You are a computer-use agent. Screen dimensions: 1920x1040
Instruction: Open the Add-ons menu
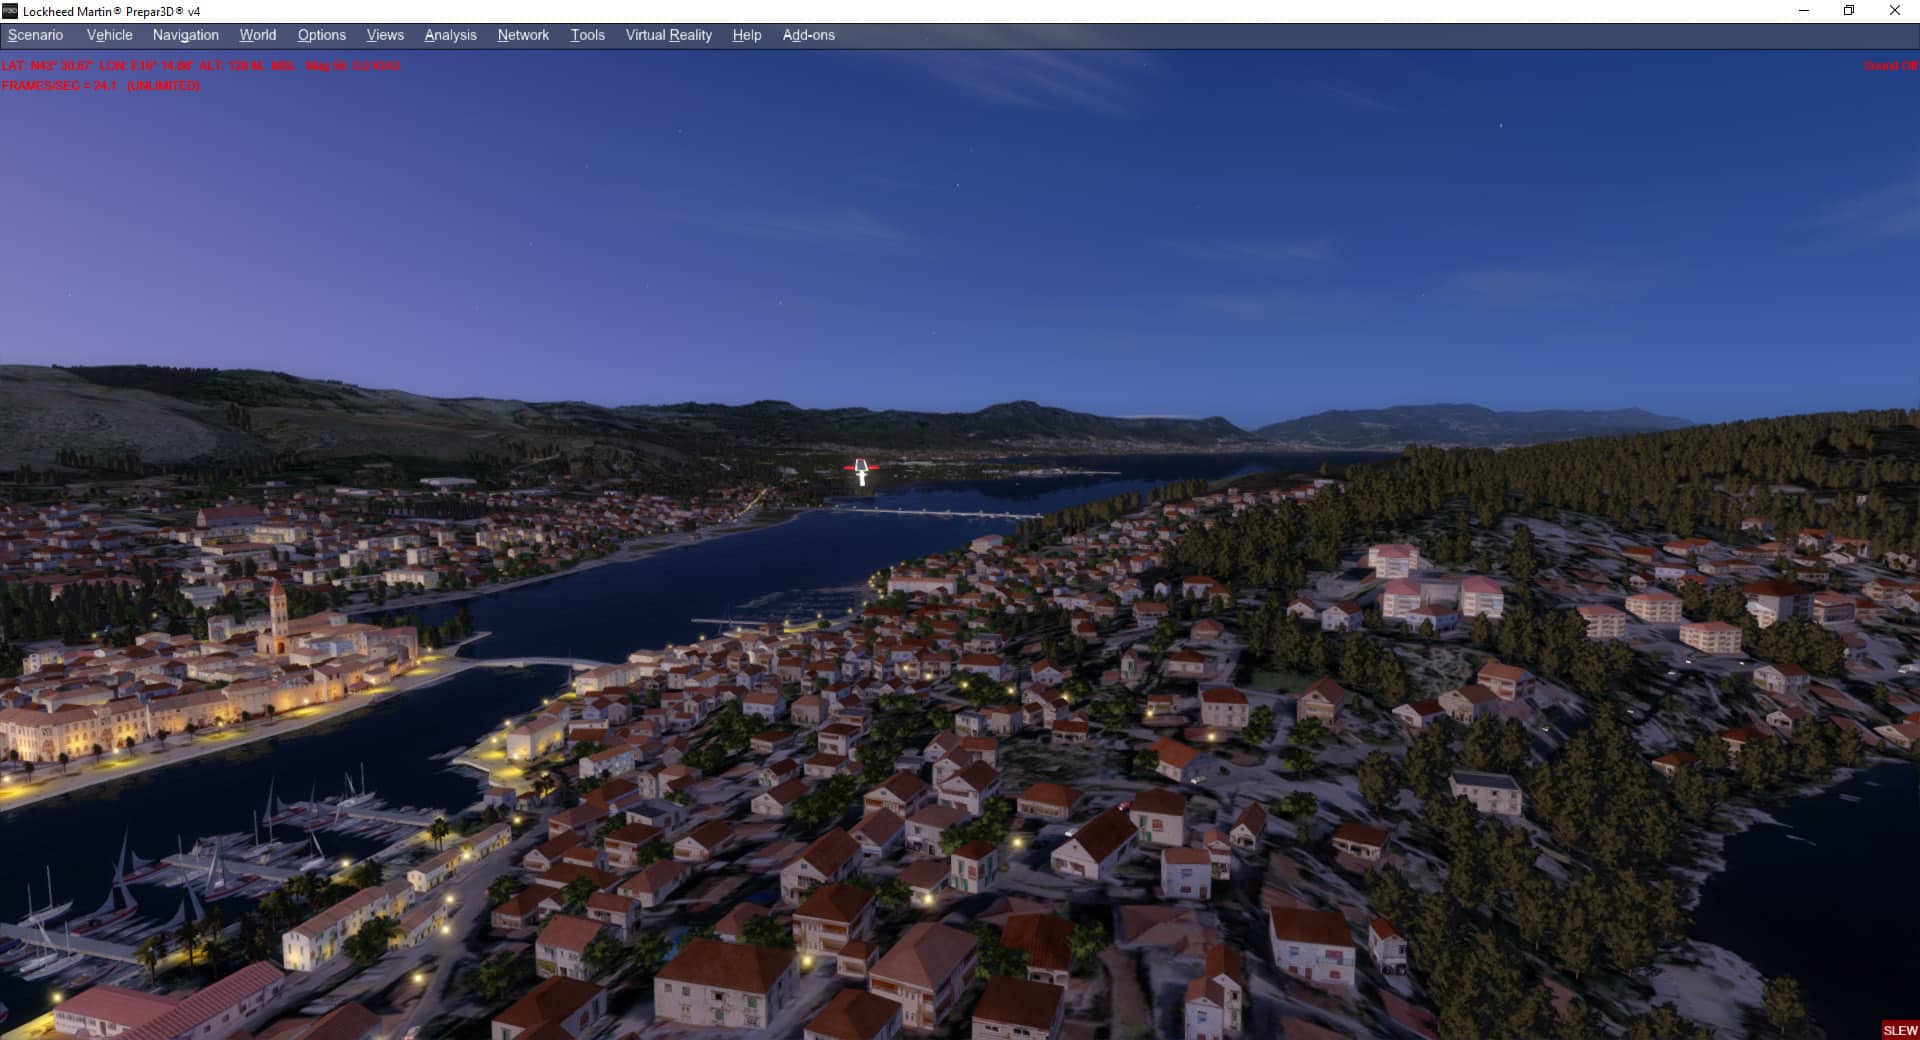pos(808,35)
